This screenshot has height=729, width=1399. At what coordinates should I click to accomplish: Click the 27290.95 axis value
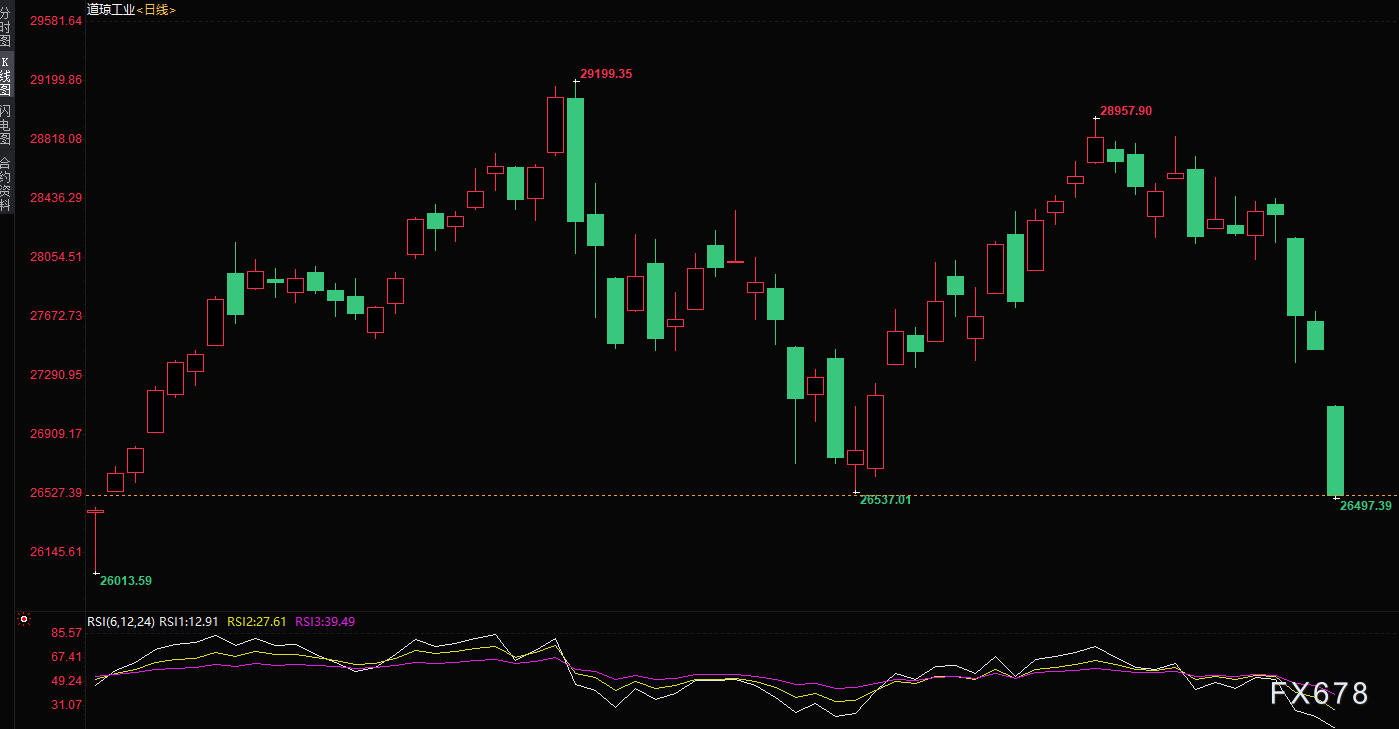56,374
